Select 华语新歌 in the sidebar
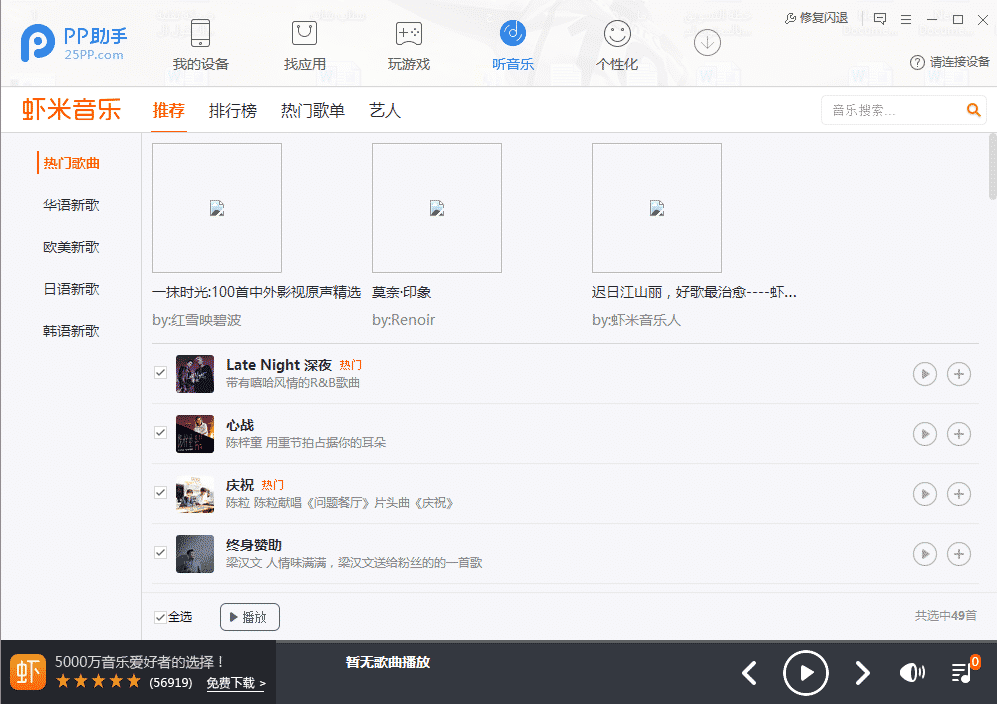997x704 pixels. [71, 205]
